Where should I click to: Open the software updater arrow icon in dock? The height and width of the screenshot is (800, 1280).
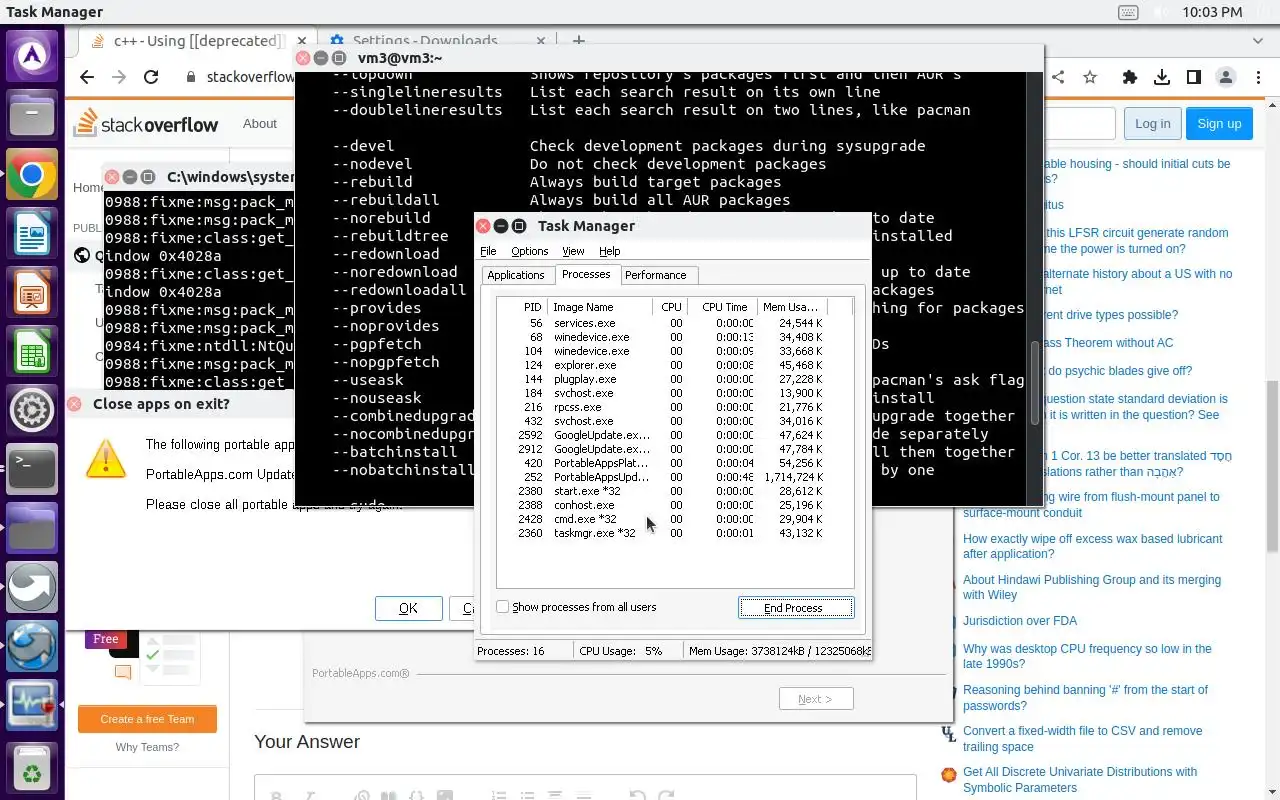tap(32, 587)
